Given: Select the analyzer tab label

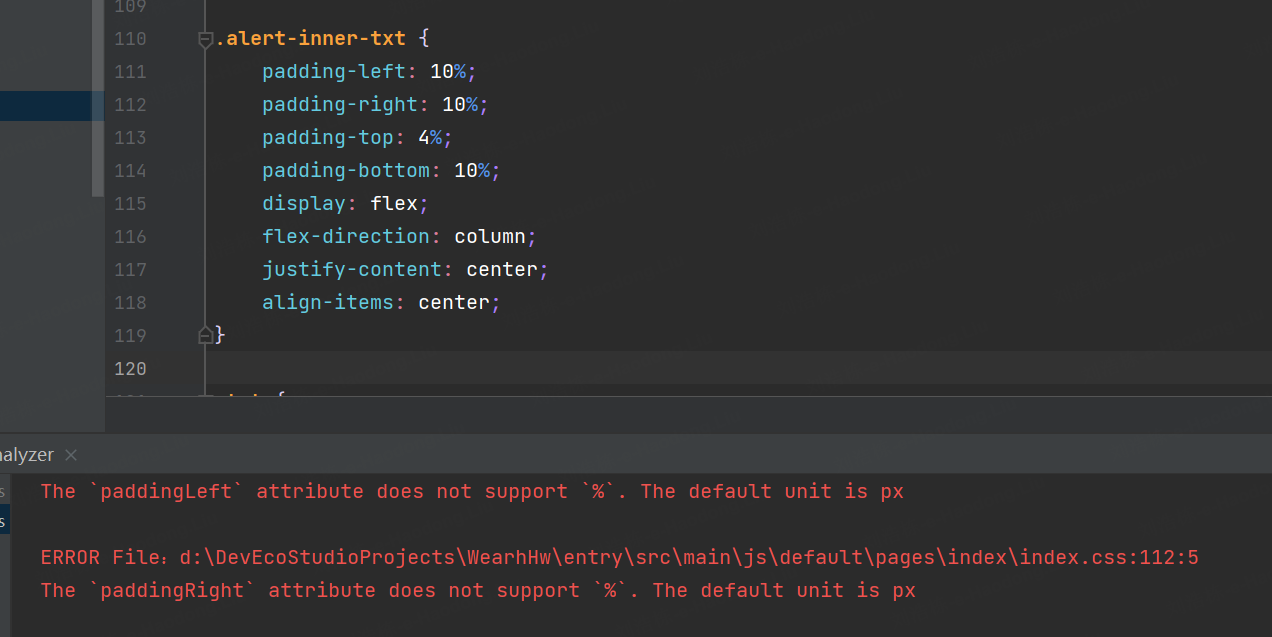Looking at the screenshot, I should click(27, 455).
